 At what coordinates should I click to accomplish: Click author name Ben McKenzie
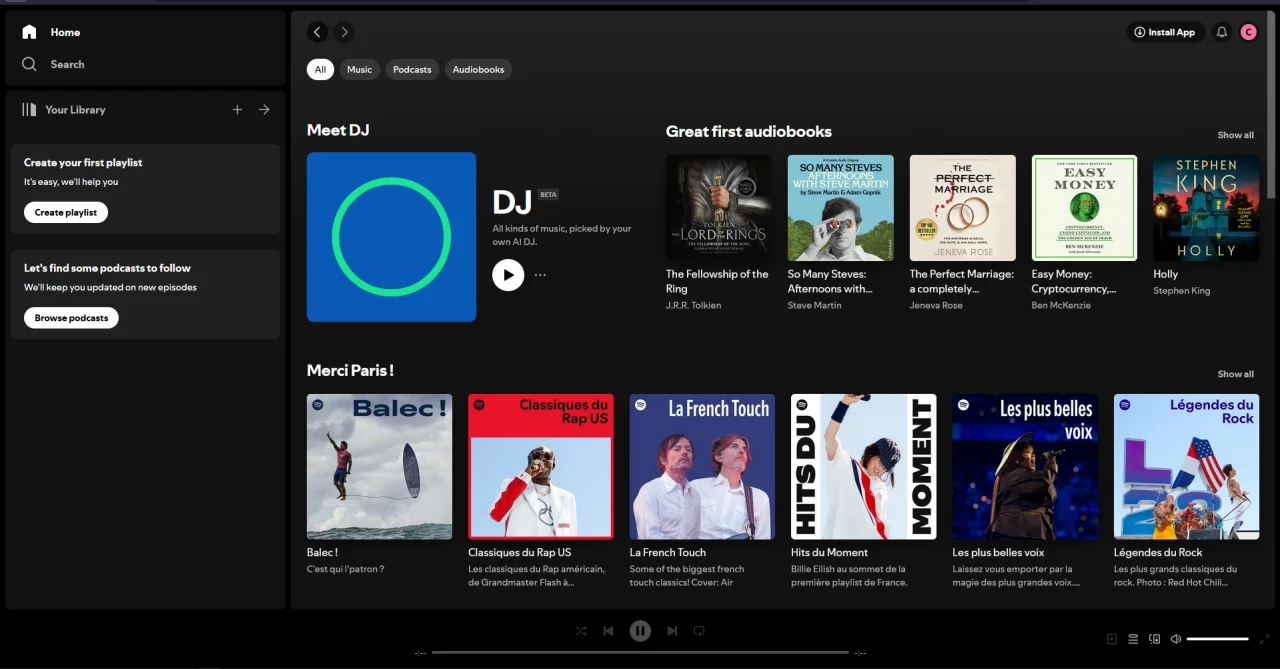[x=1063, y=305]
